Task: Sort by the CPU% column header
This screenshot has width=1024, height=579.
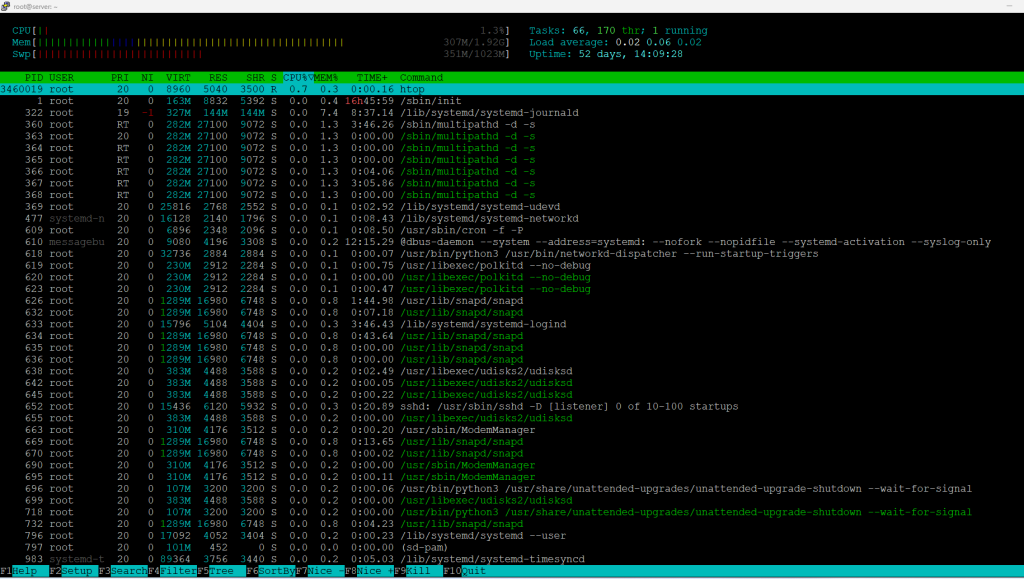Action: pyautogui.click(x=297, y=77)
